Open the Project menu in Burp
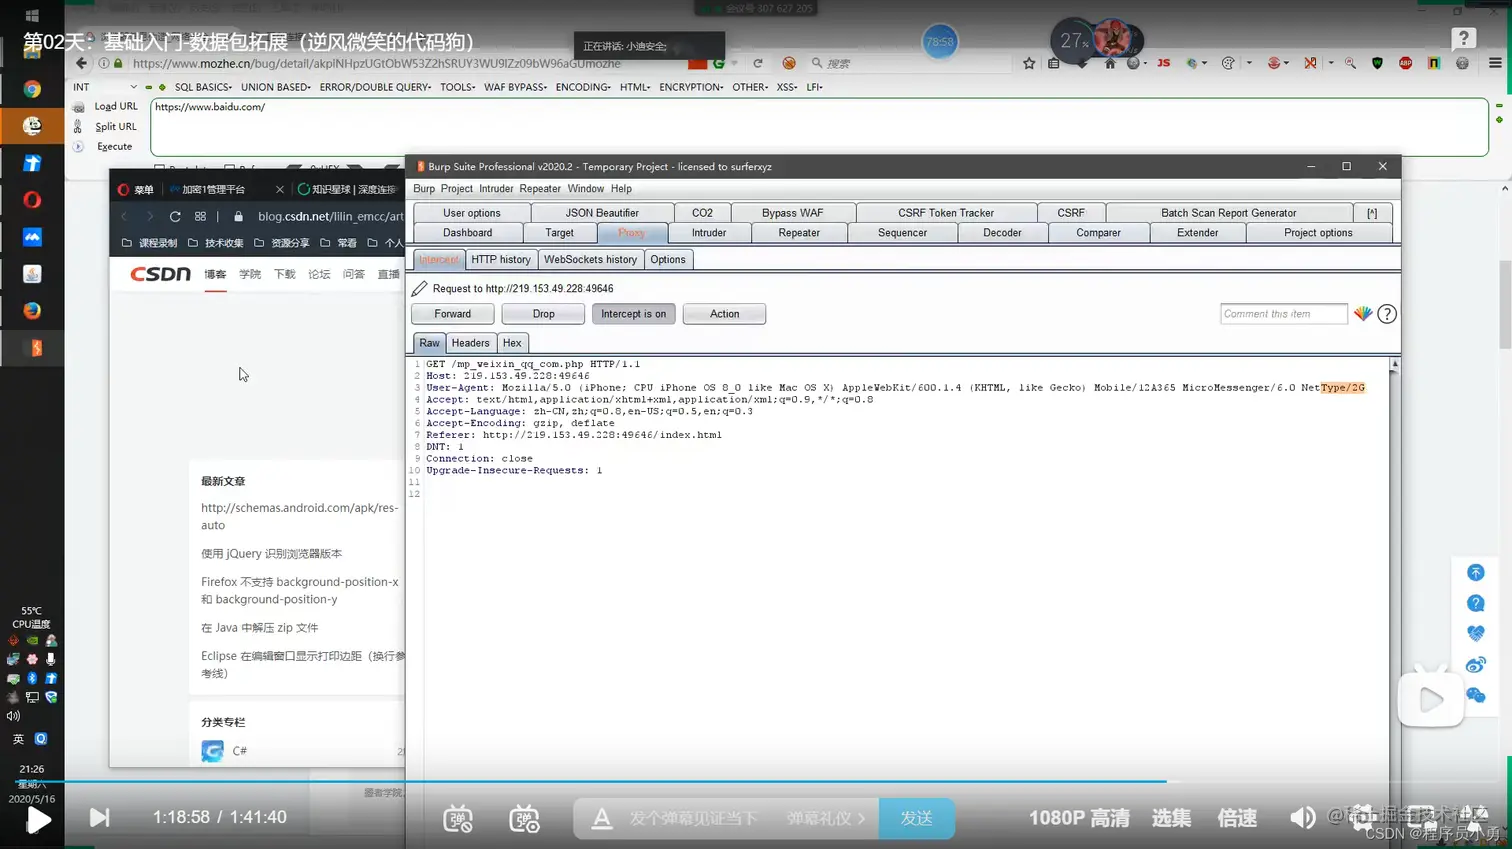The image size is (1512, 849). point(456,189)
